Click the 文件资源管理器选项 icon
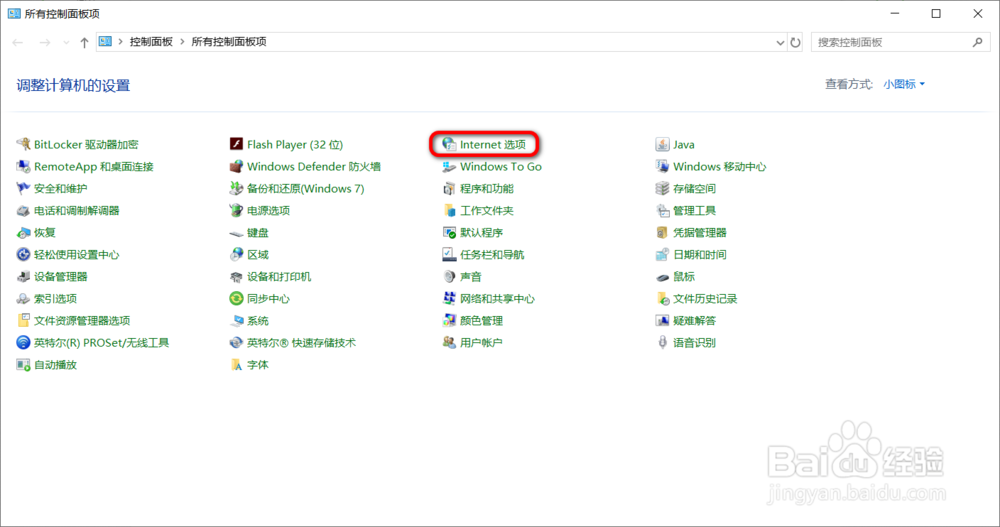The height and width of the screenshot is (527, 1000). coord(24,320)
